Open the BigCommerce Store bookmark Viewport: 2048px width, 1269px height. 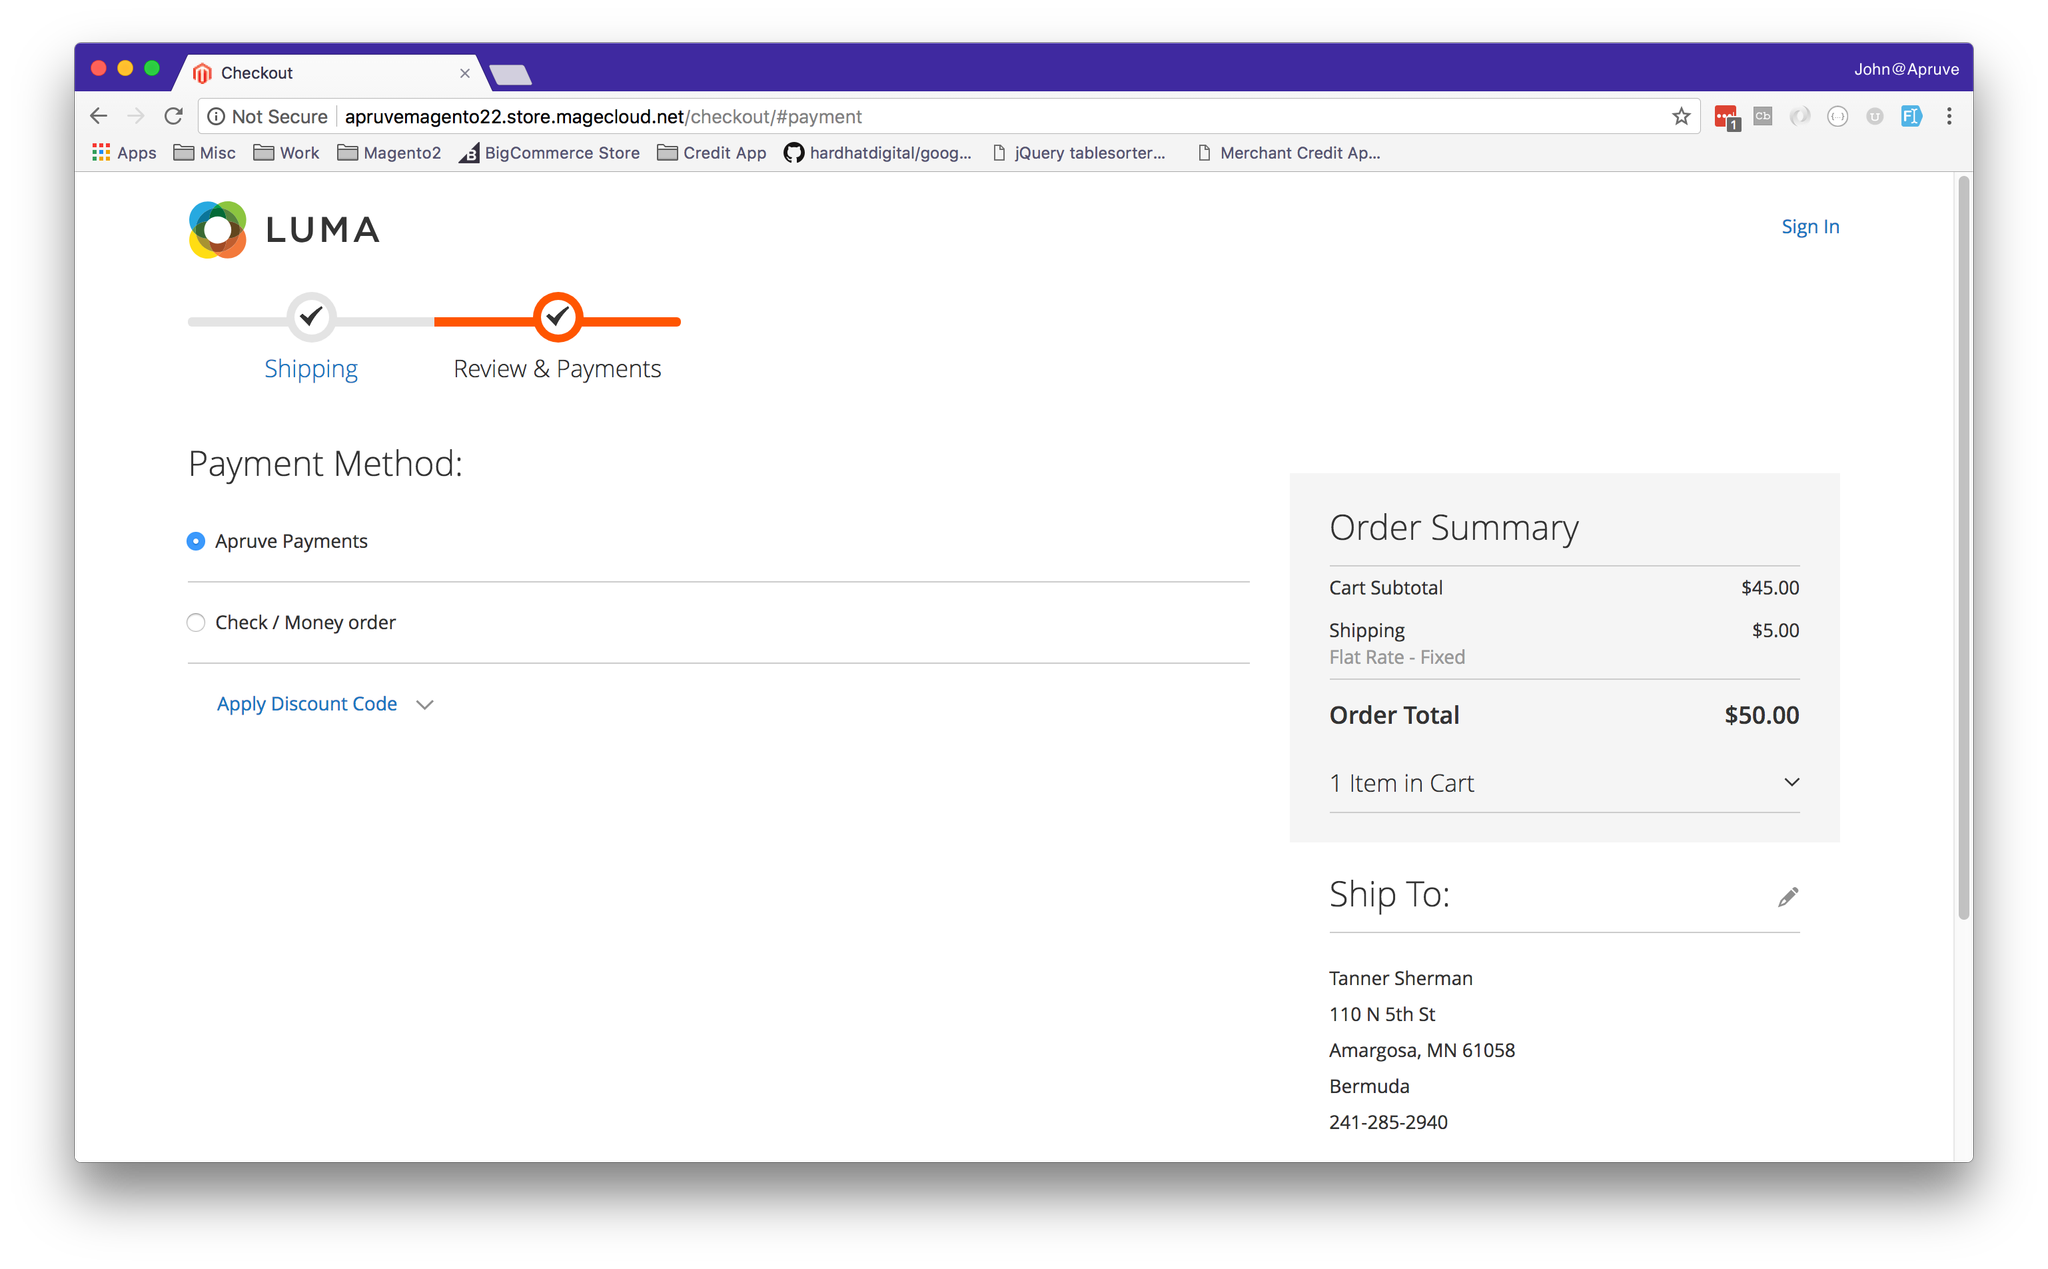[549, 153]
